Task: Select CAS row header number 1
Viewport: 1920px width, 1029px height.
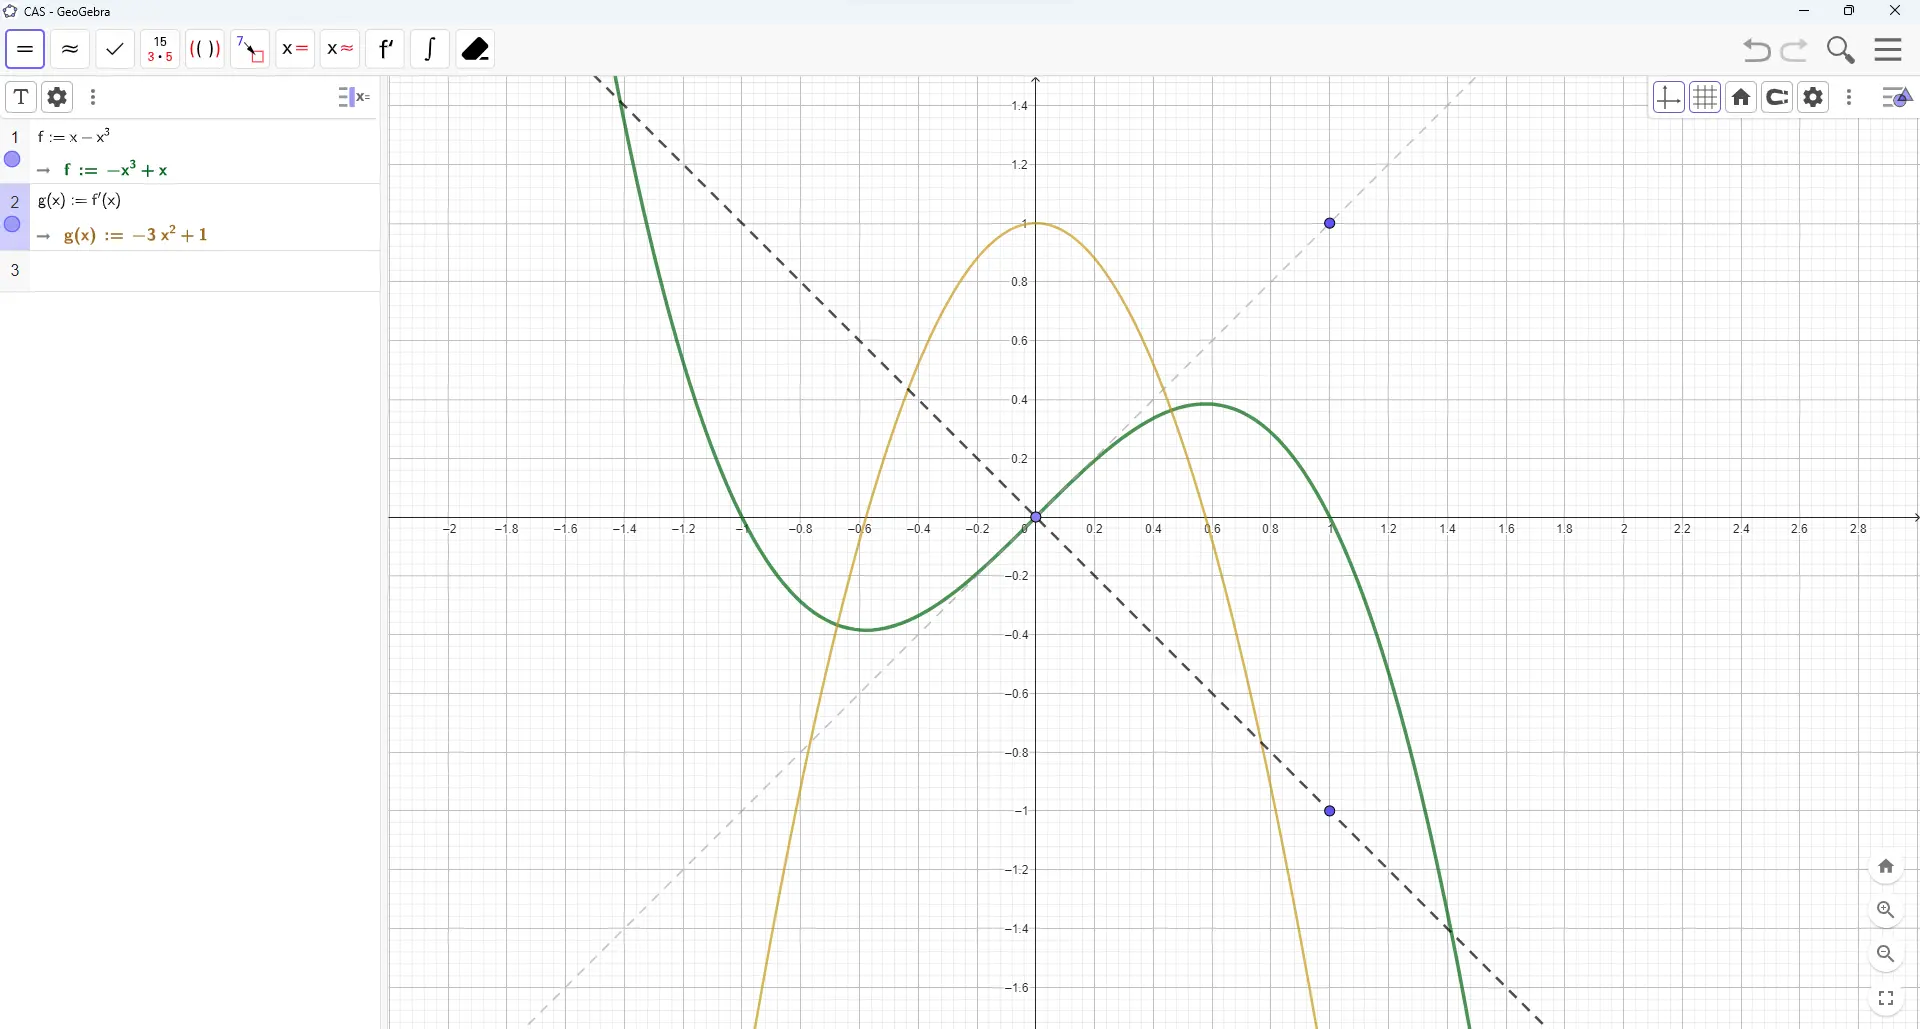Action: point(15,137)
